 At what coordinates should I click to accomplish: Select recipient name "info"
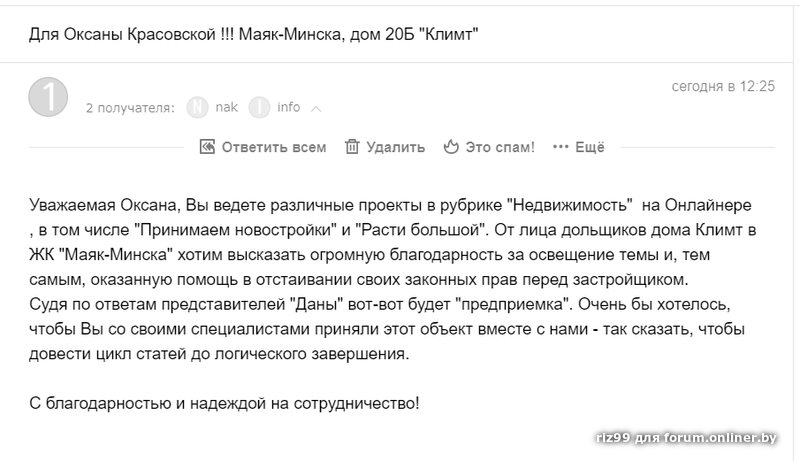coord(289,107)
